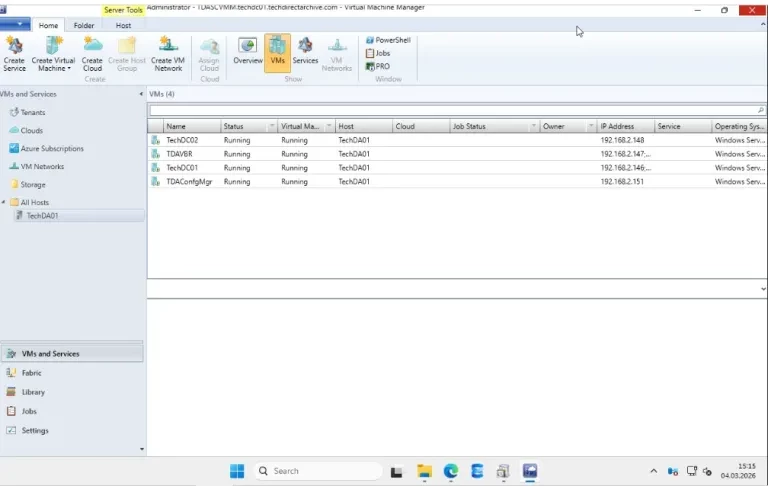The height and width of the screenshot is (486, 768).
Task: Sort by the Name column header
Action: pos(192,126)
